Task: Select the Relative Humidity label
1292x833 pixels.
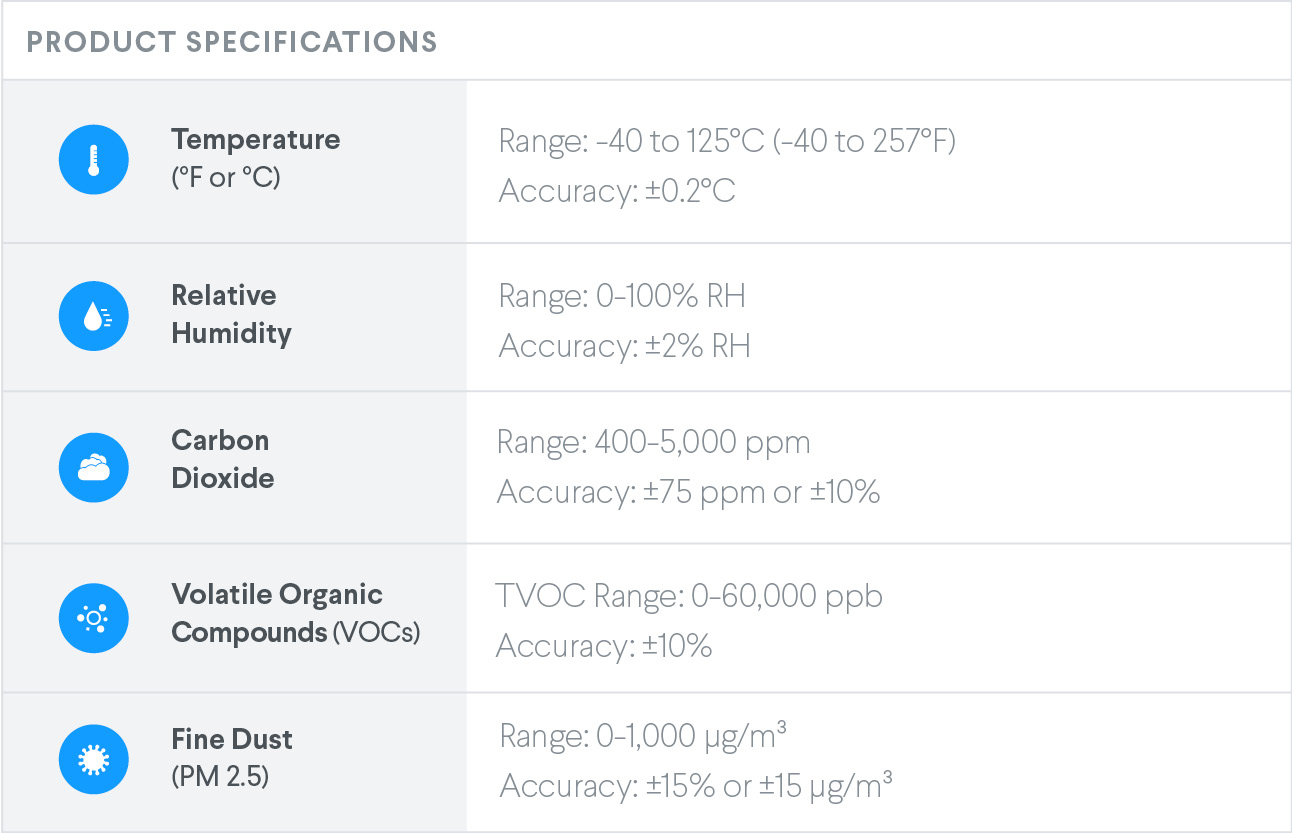Action: click(231, 314)
